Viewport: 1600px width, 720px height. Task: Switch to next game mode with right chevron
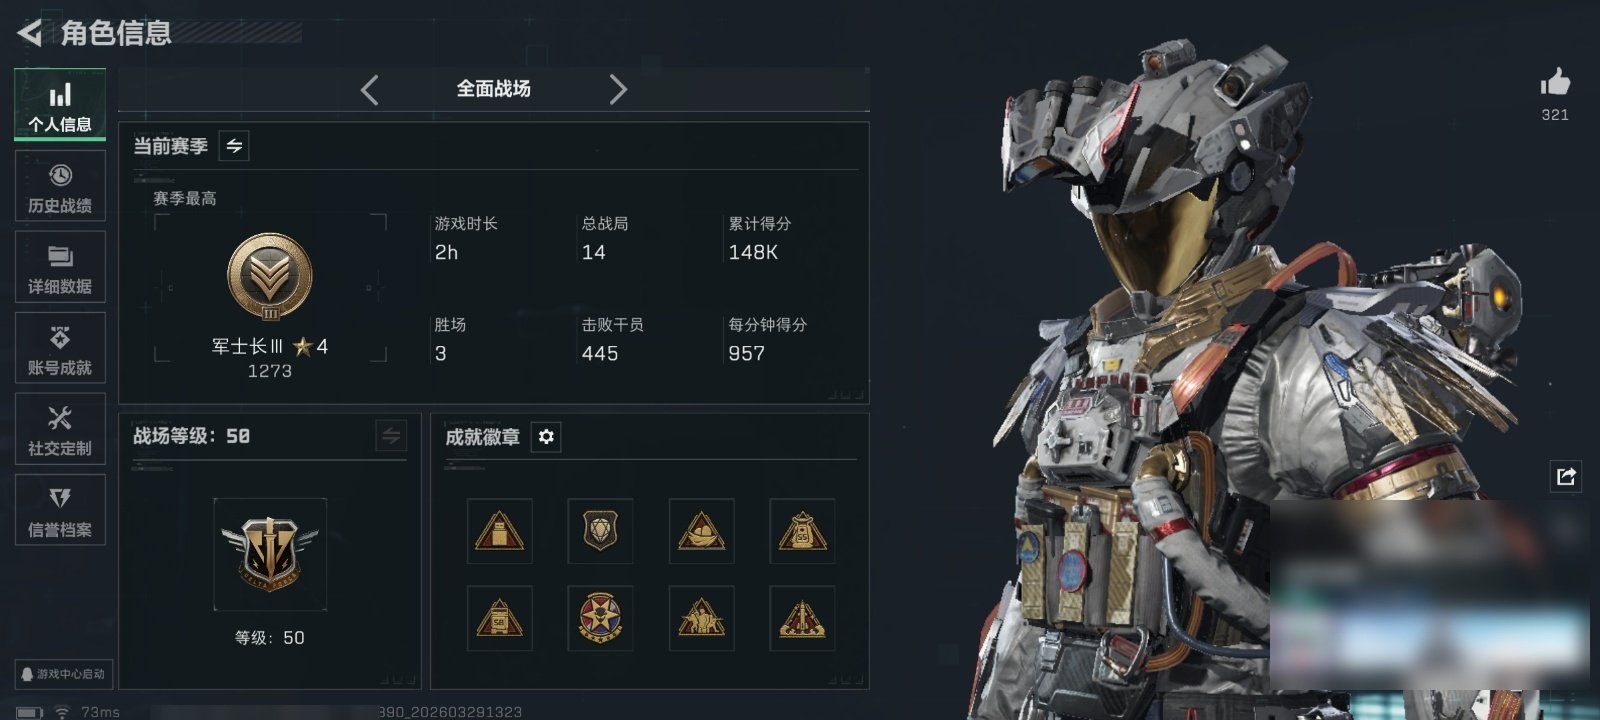click(618, 90)
